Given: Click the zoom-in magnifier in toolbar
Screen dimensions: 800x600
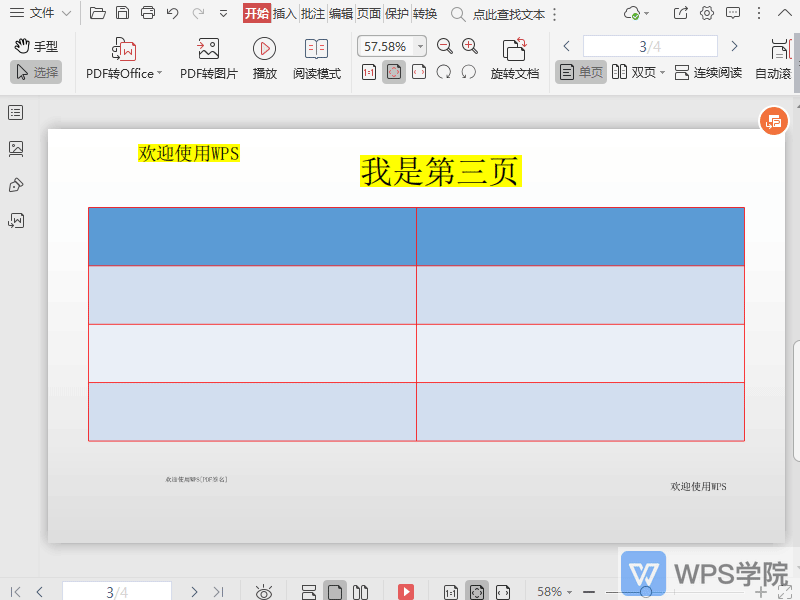Looking at the screenshot, I should [x=470, y=46].
